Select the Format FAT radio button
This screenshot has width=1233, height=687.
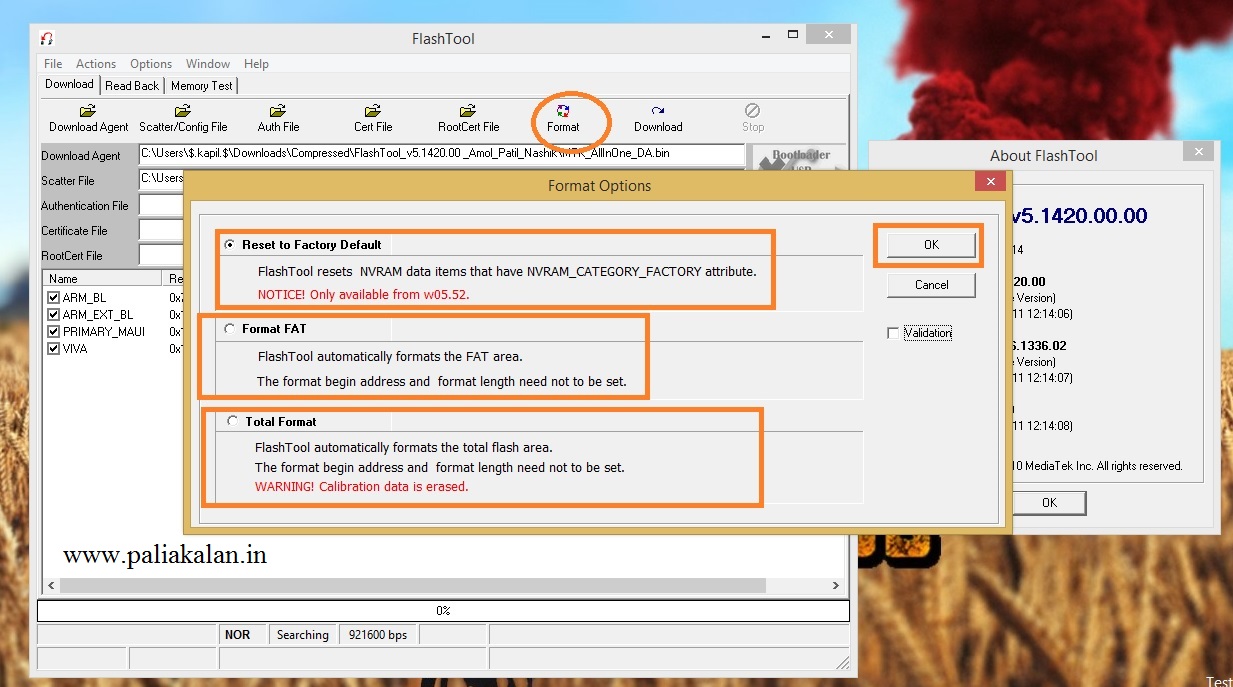pyautogui.click(x=231, y=329)
